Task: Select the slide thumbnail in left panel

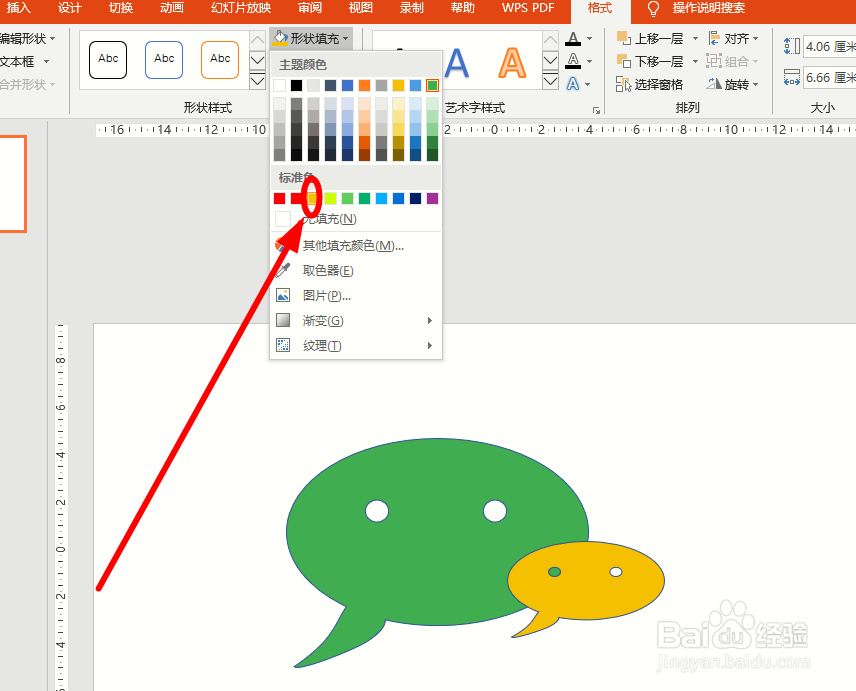Action: [12, 184]
